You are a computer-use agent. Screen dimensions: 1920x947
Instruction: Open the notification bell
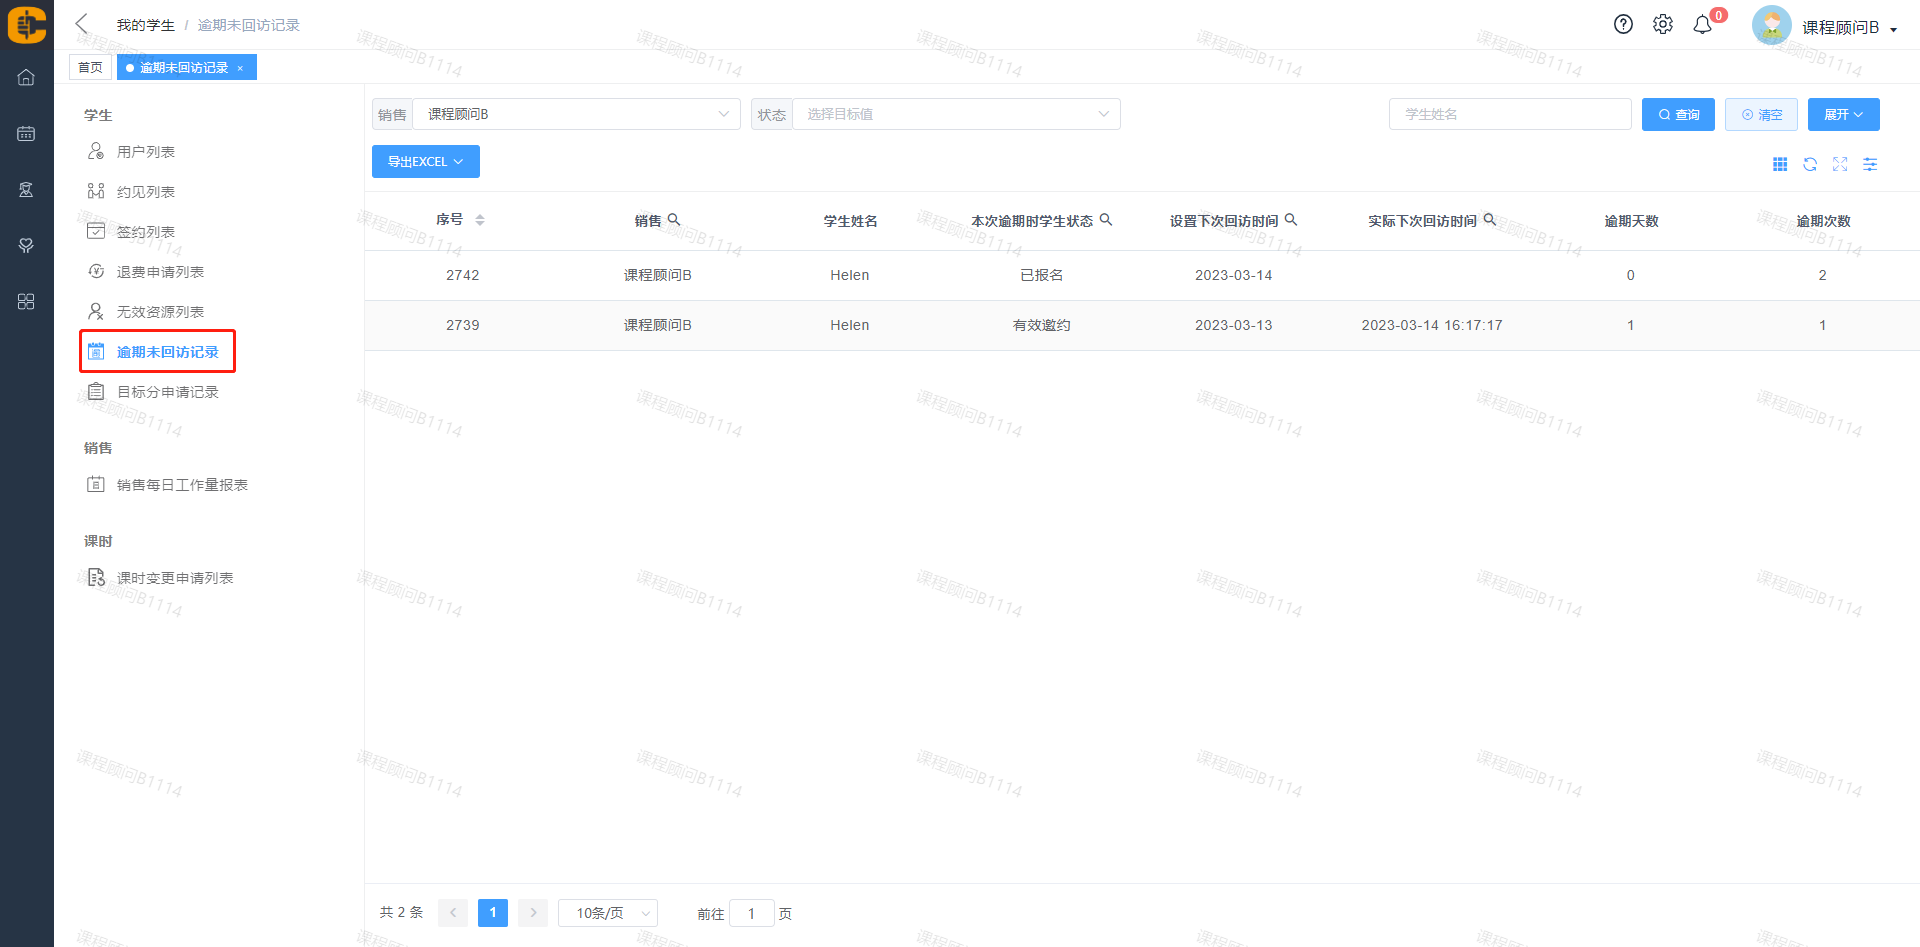tap(1702, 25)
